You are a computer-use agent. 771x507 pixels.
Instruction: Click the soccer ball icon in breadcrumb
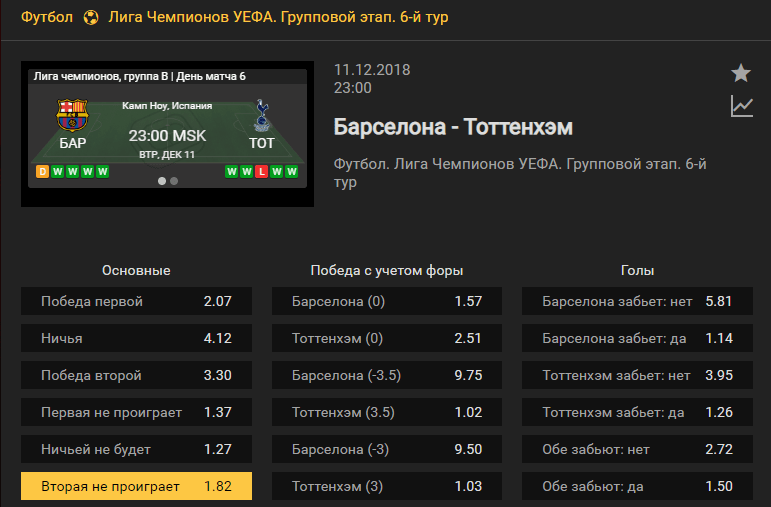click(91, 18)
